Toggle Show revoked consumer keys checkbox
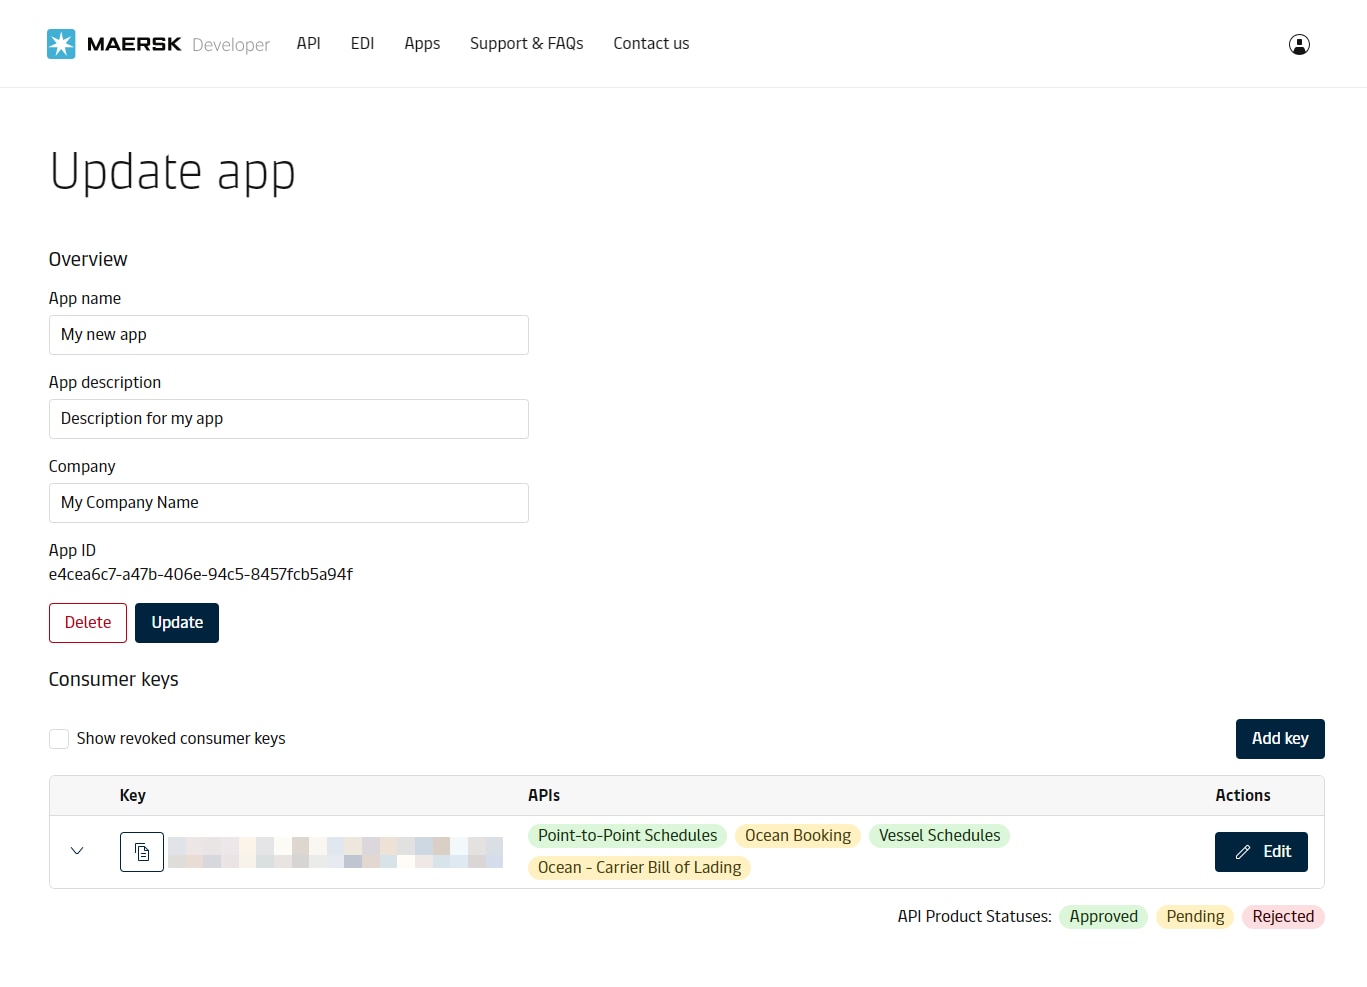The width and height of the screenshot is (1367, 987). click(59, 739)
